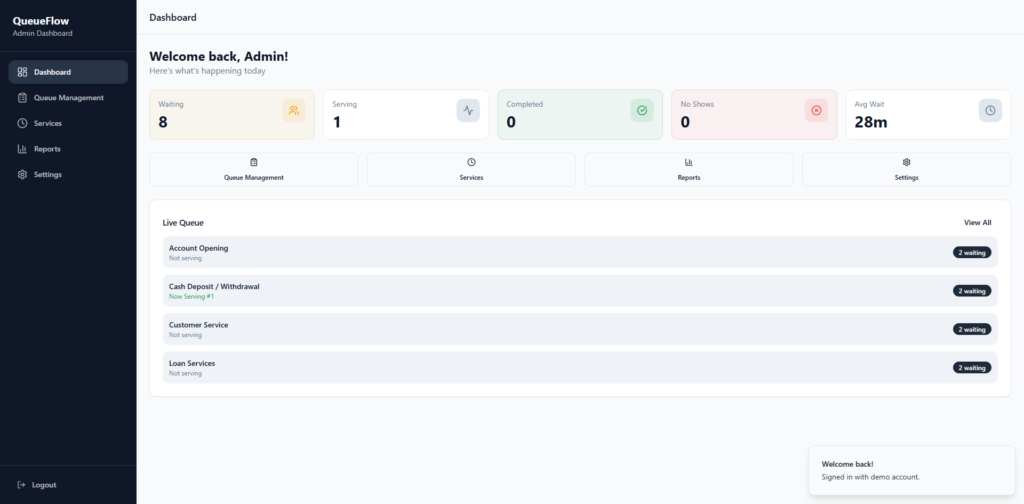Click the Dashboard grid icon in sidebar
The image size is (1024, 504).
(22, 72)
